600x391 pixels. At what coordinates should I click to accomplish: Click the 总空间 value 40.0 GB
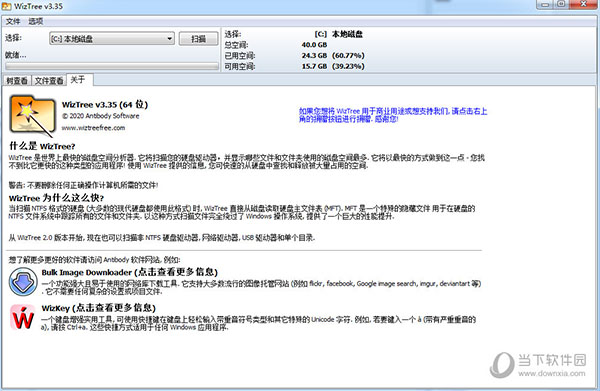click(x=314, y=45)
